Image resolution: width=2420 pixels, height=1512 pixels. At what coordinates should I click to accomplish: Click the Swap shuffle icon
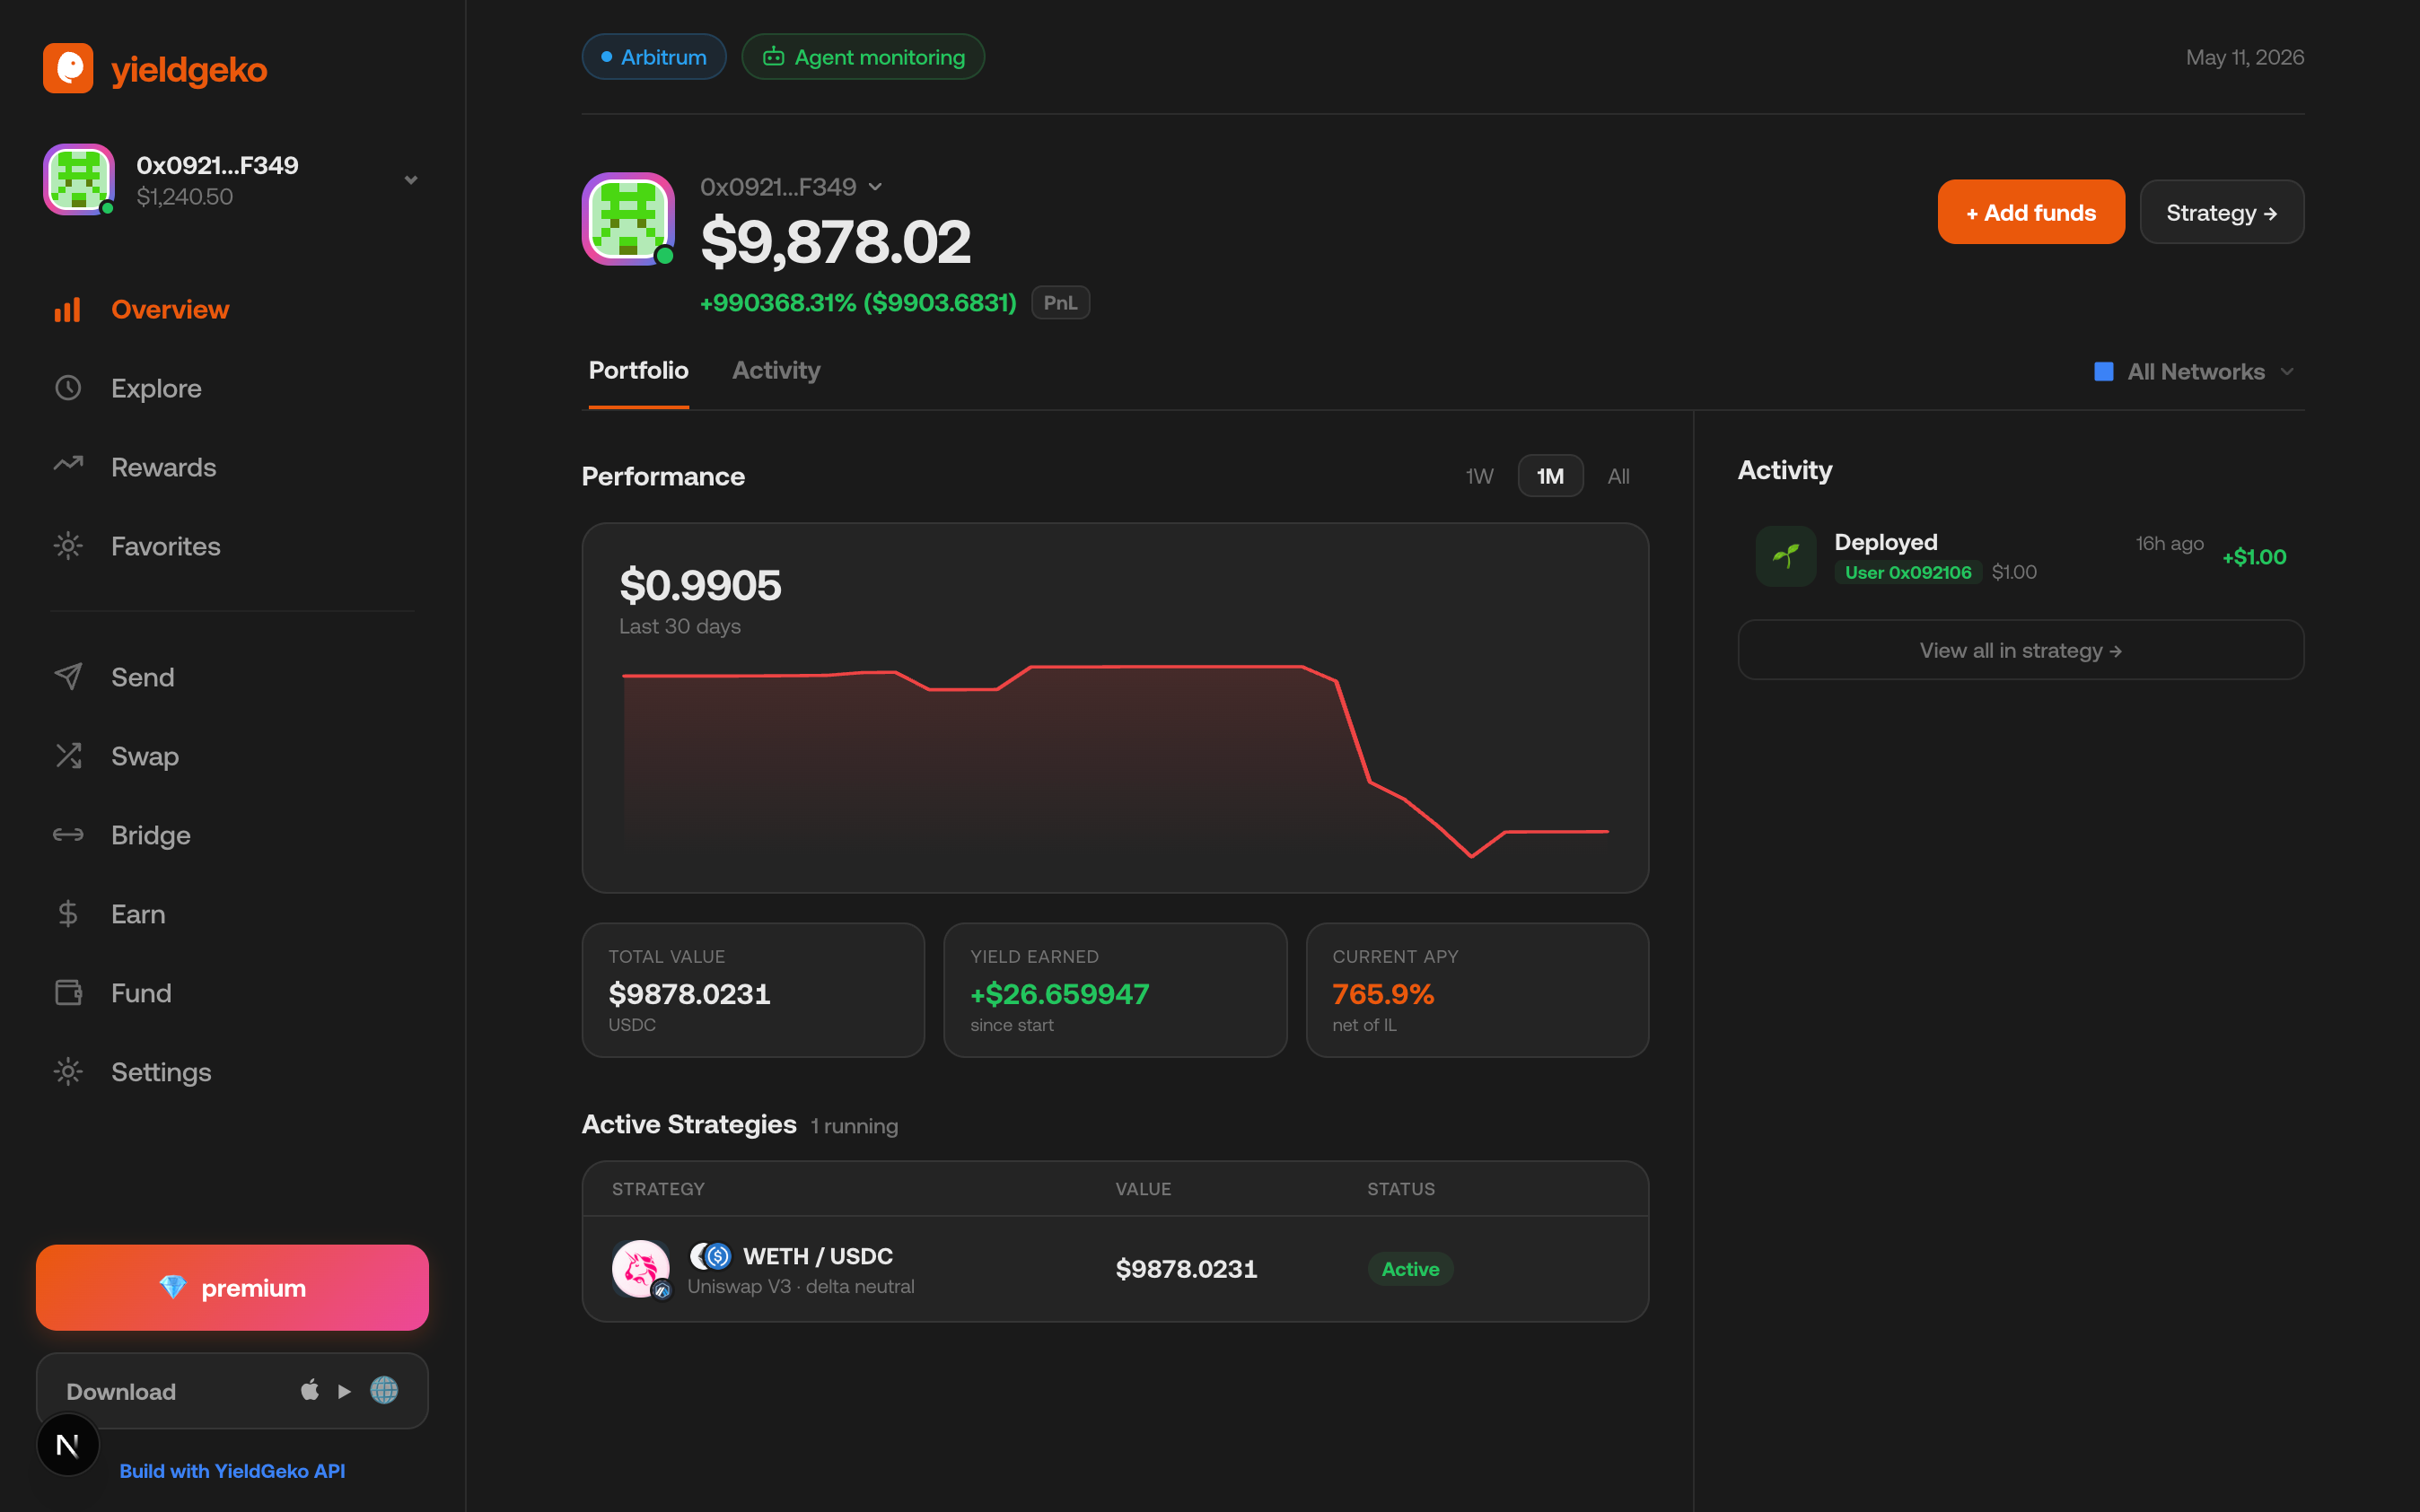tap(67, 756)
